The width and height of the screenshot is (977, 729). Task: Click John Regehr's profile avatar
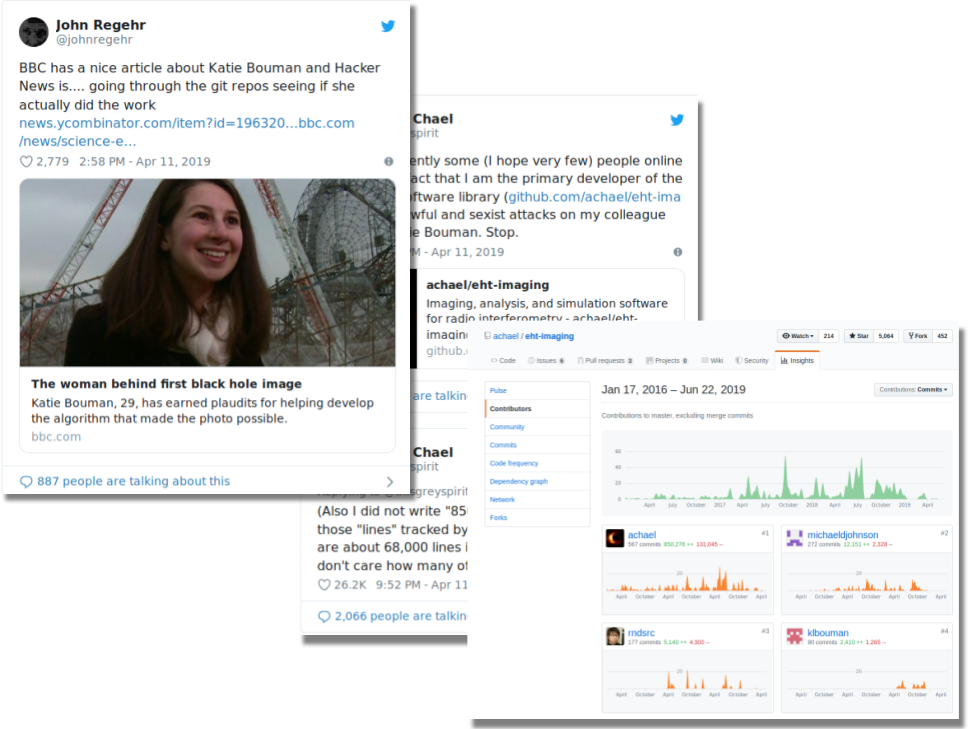34,31
